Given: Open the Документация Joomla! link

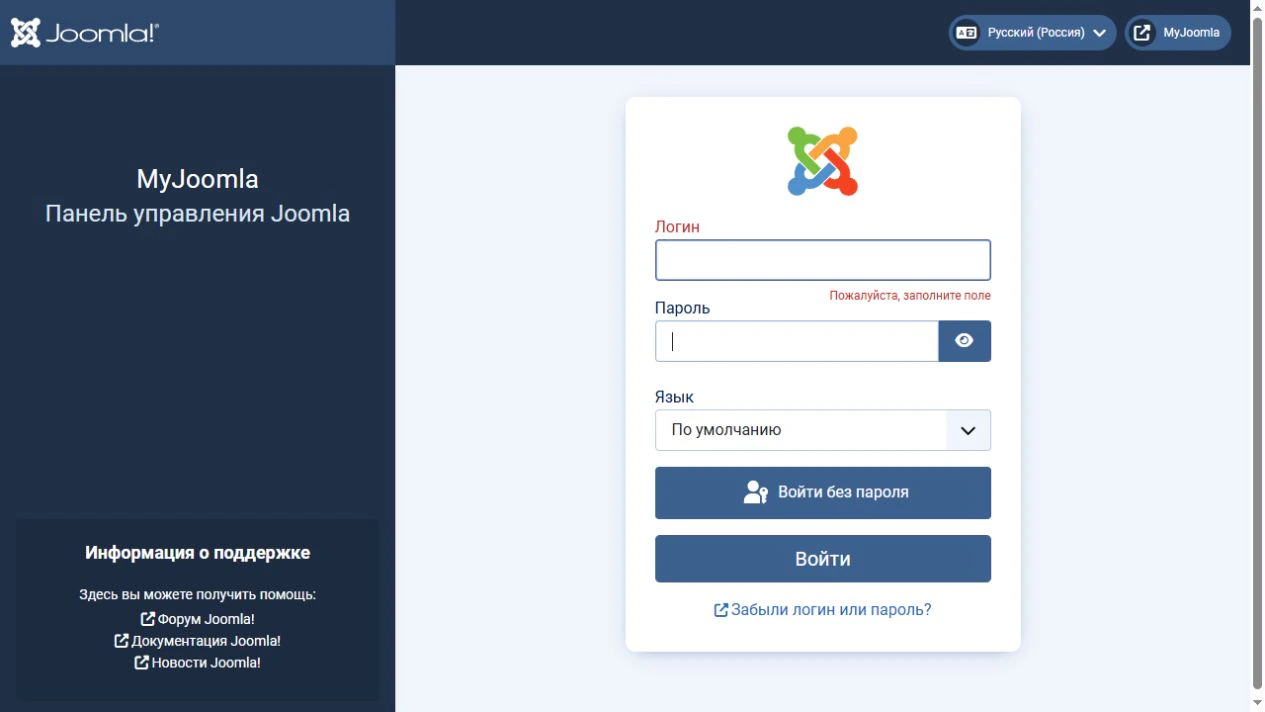Looking at the screenshot, I should (198, 641).
